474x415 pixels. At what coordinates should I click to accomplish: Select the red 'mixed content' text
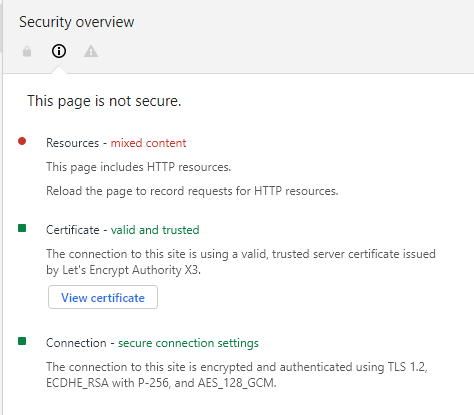(x=148, y=143)
